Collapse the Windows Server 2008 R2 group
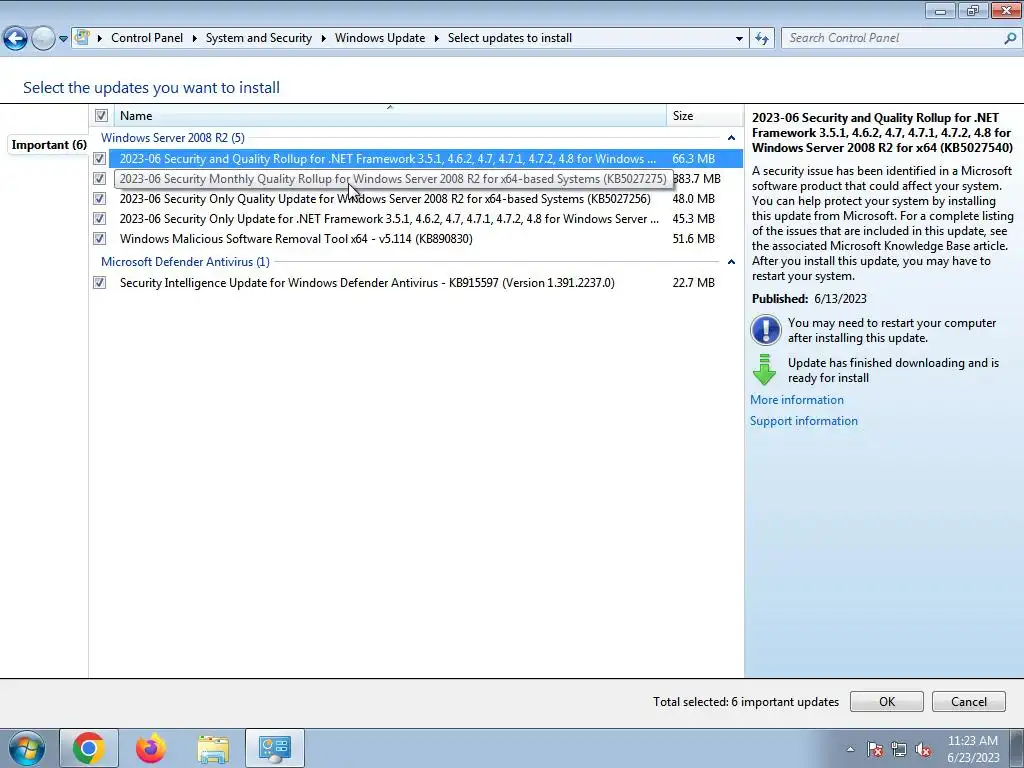This screenshot has width=1024, height=768. 731,138
